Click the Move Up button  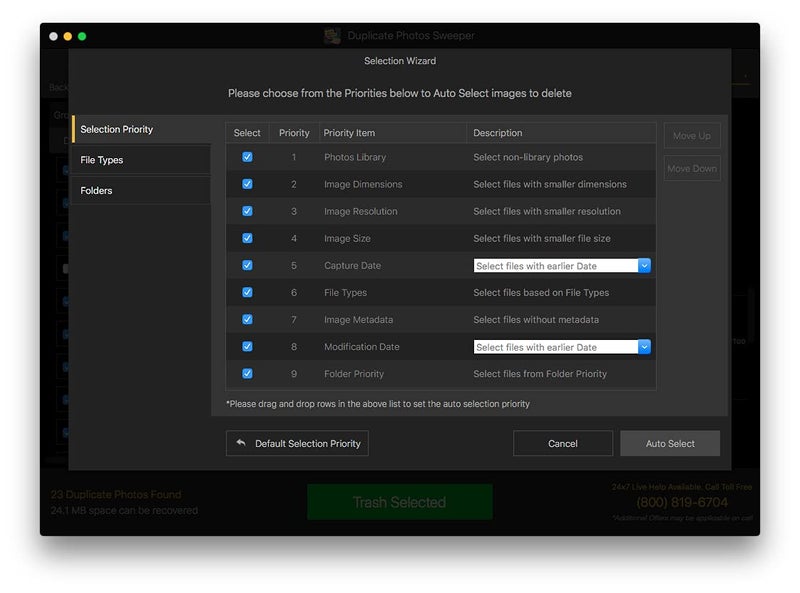(691, 136)
